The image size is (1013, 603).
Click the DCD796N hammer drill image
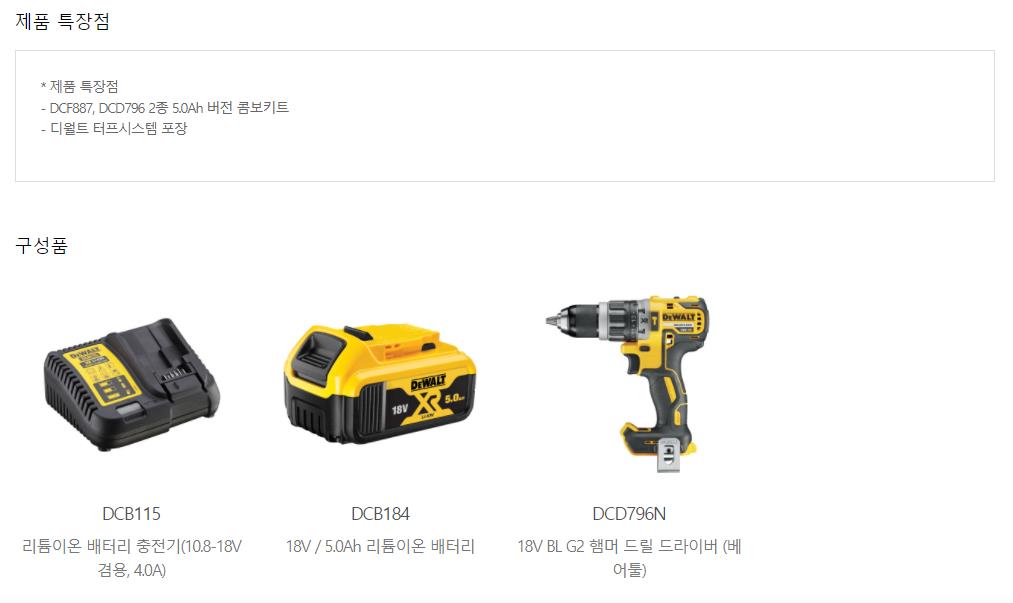628,384
